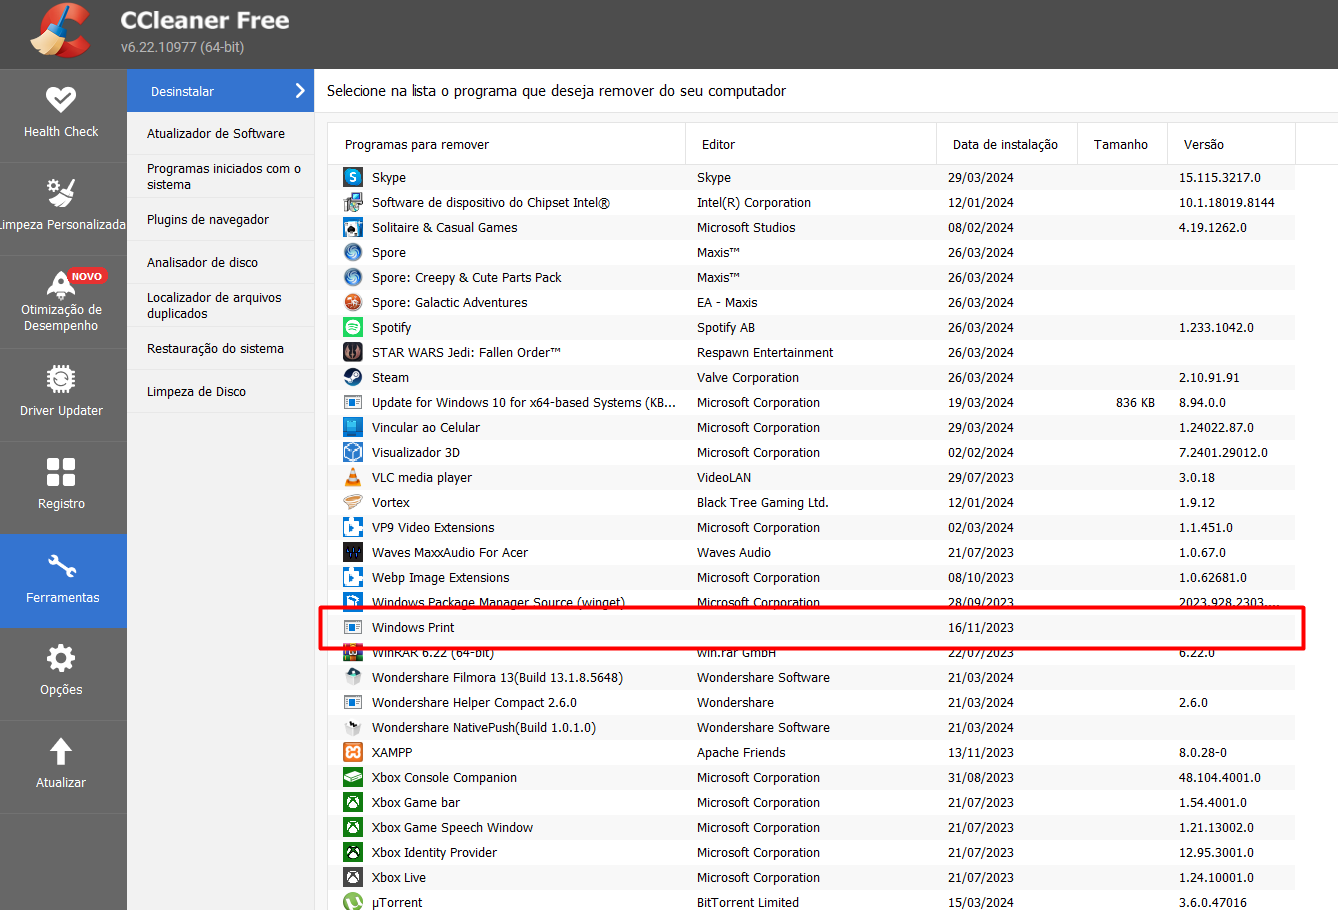Click the Xbox Console Companion icon
This screenshot has width=1338, height=910.
353,777
